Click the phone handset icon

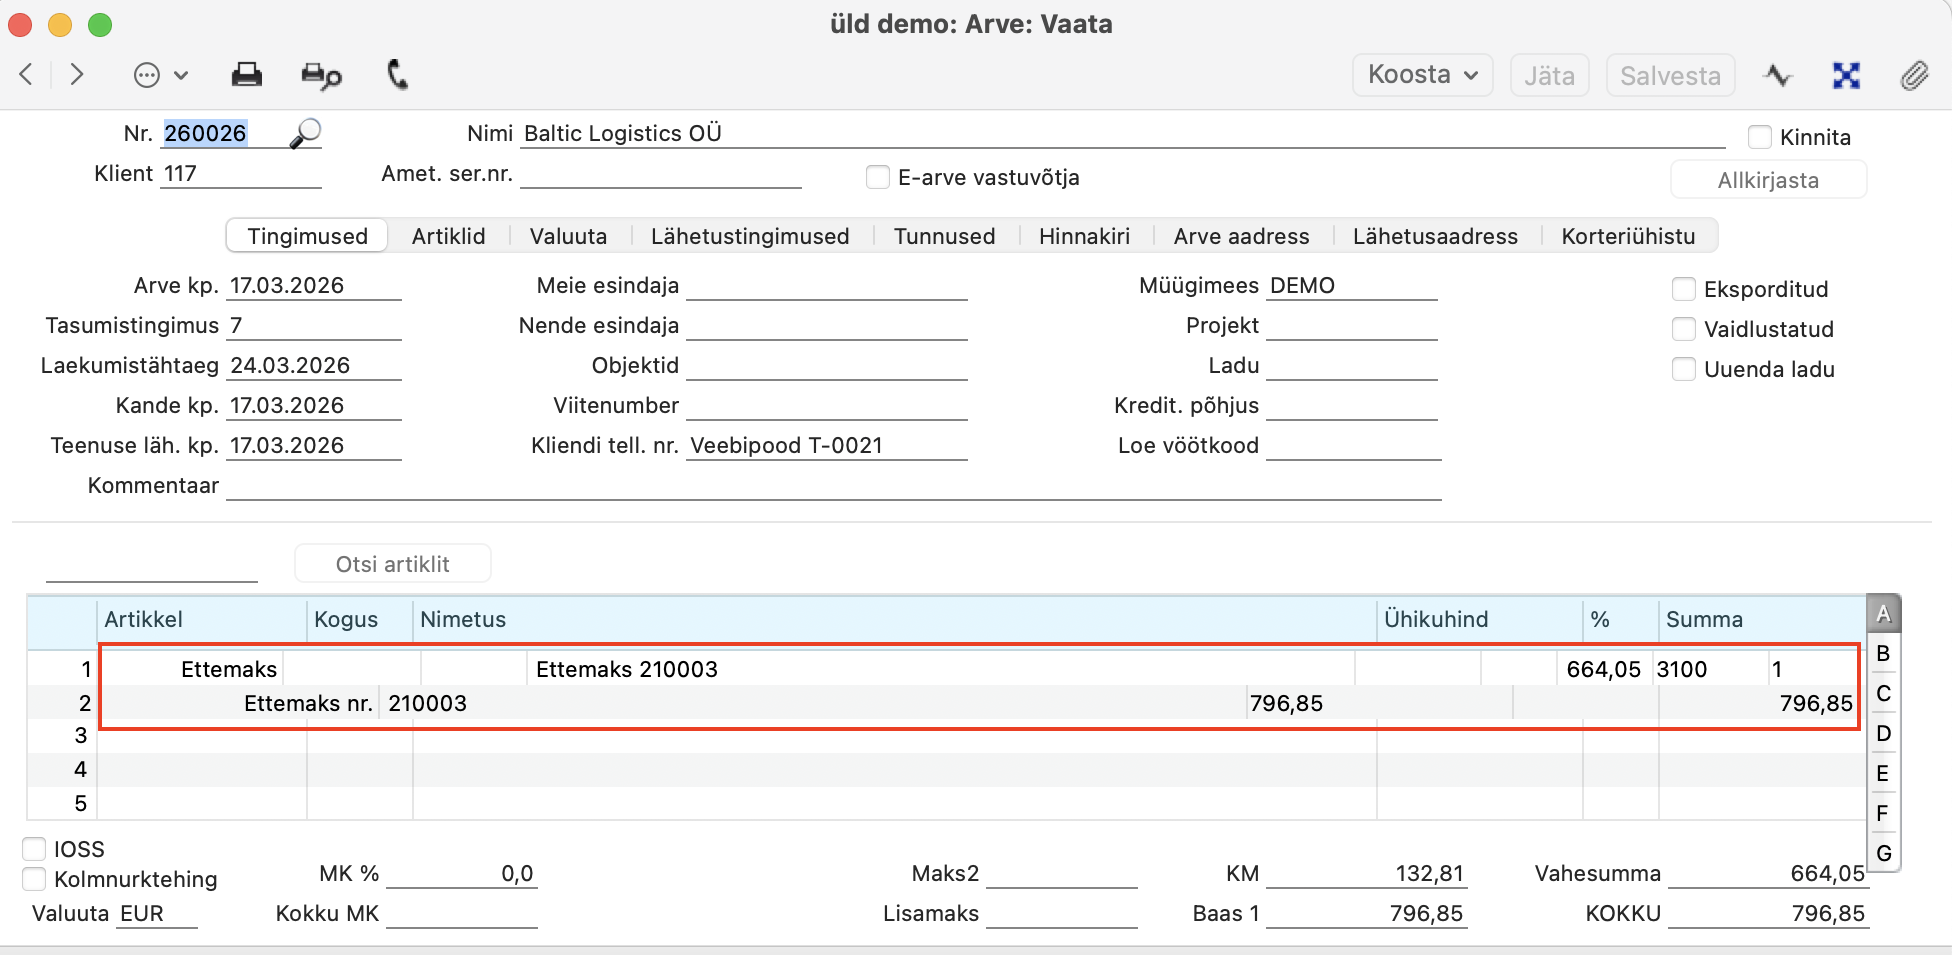(x=397, y=75)
